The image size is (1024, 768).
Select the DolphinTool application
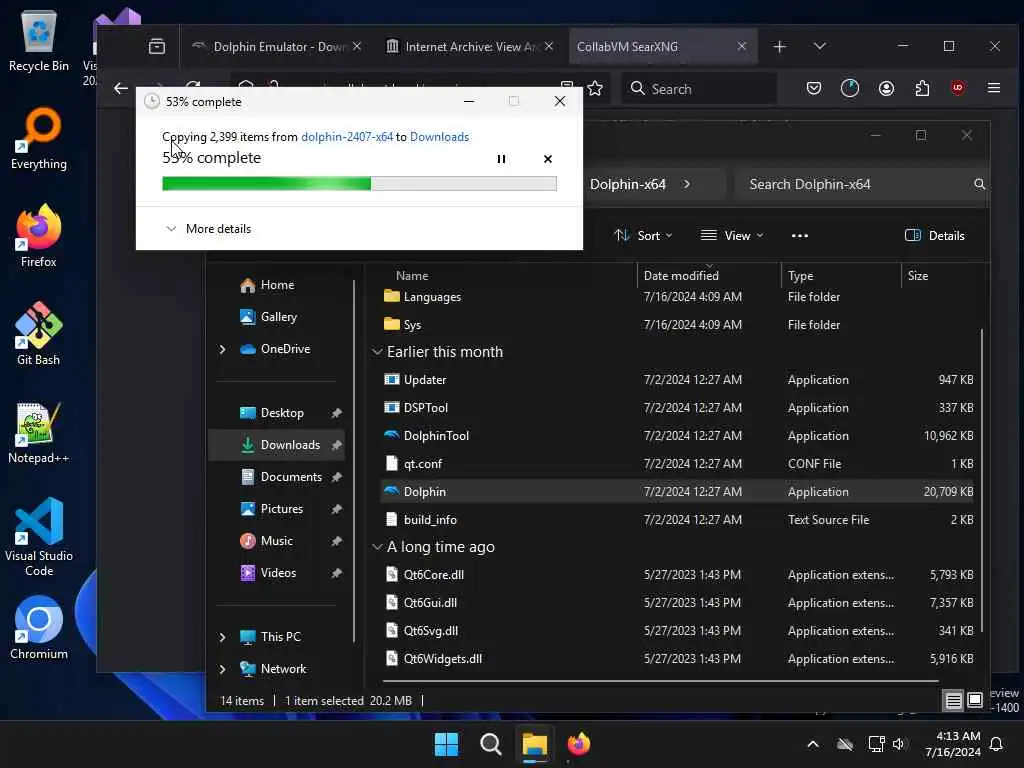point(677,436)
